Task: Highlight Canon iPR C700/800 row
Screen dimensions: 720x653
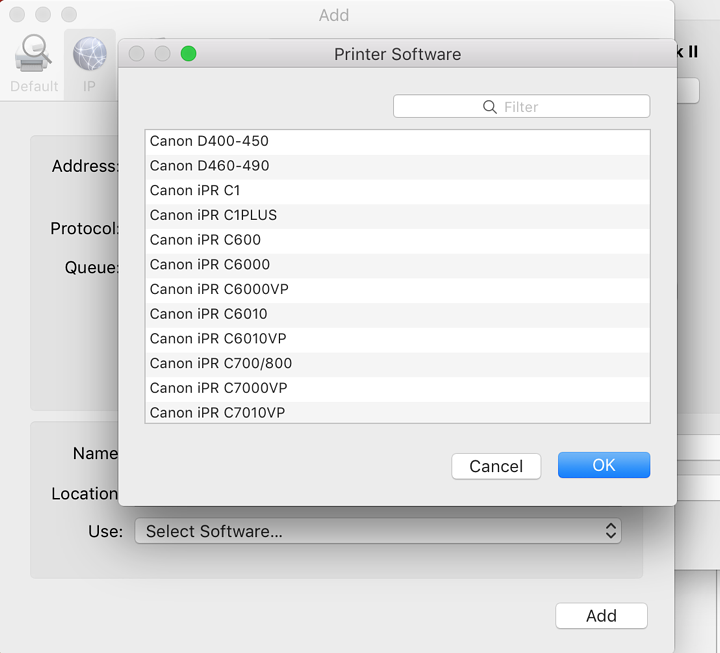Action: [x=397, y=364]
